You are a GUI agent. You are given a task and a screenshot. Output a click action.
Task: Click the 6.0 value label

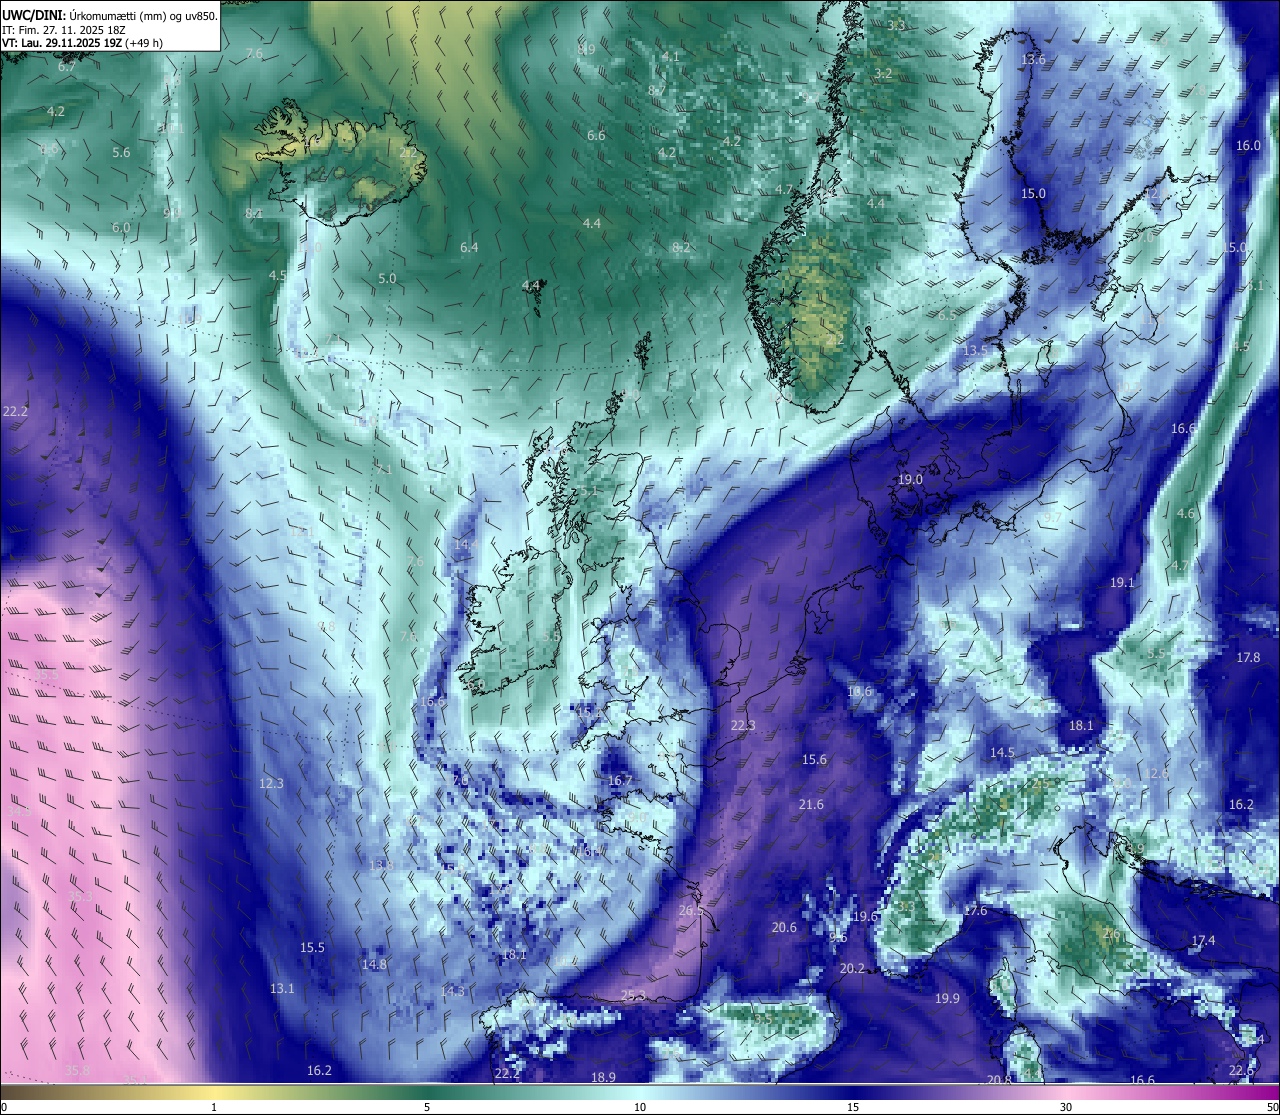click(121, 228)
